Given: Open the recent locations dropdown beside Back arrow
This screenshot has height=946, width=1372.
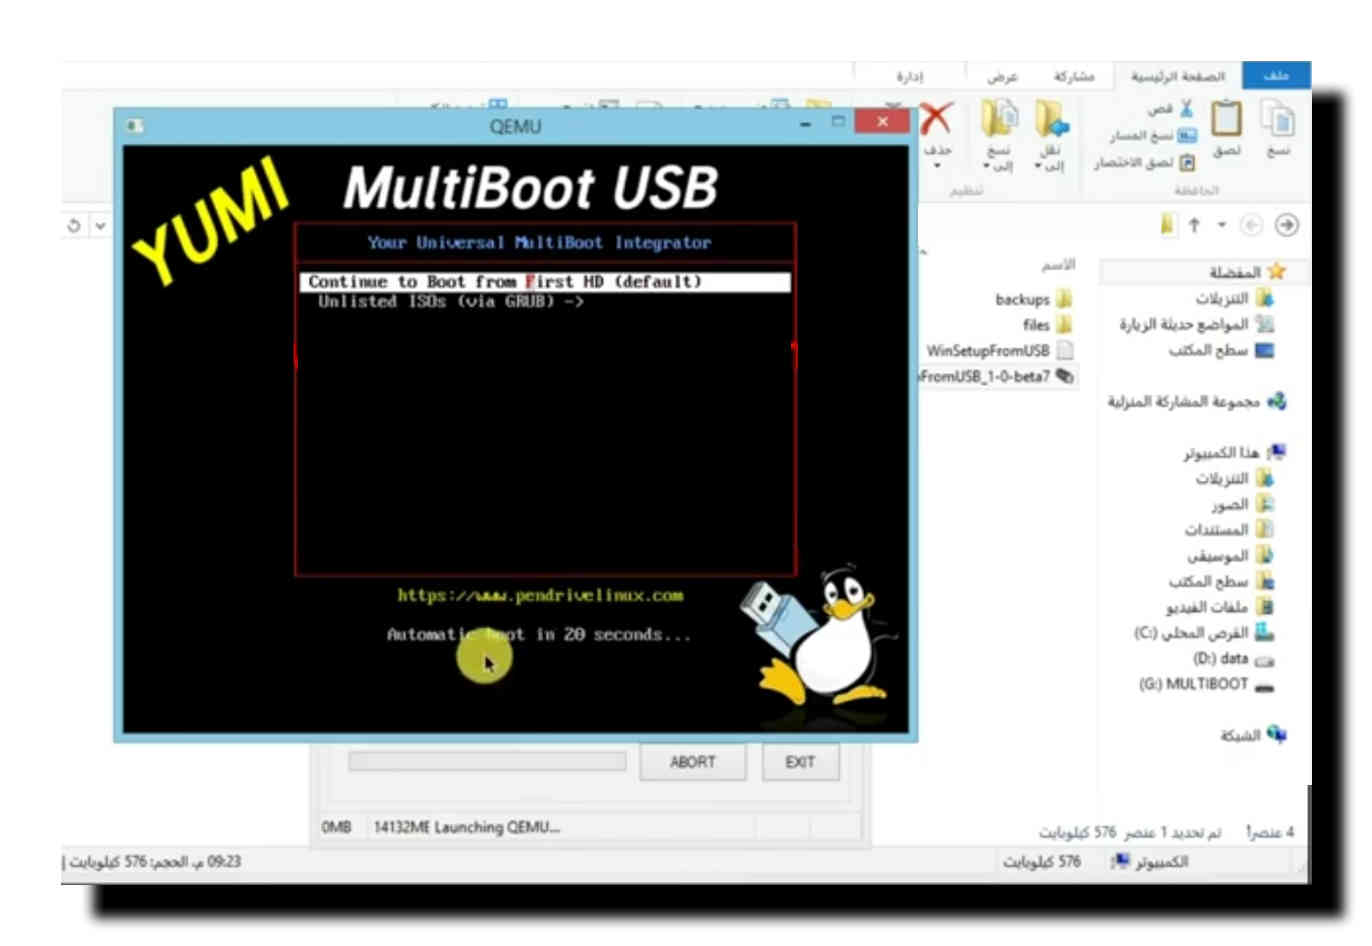Looking at the screenshot, I should pos(1222,225).
